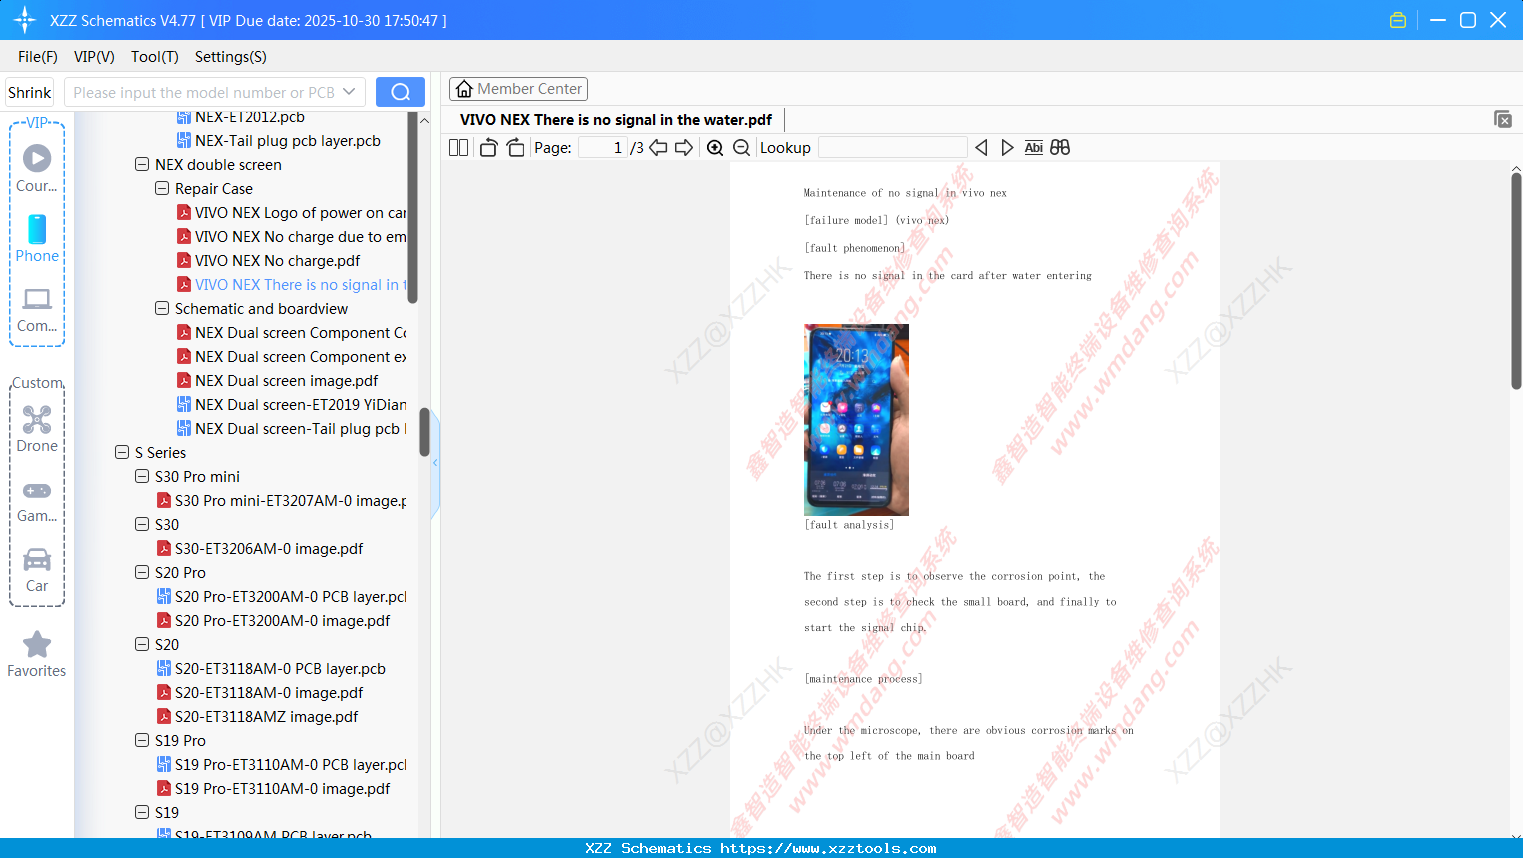1523x858 pixels.
Task: Open NEX Dual screen image.pdf
Action: pos(287,380)
